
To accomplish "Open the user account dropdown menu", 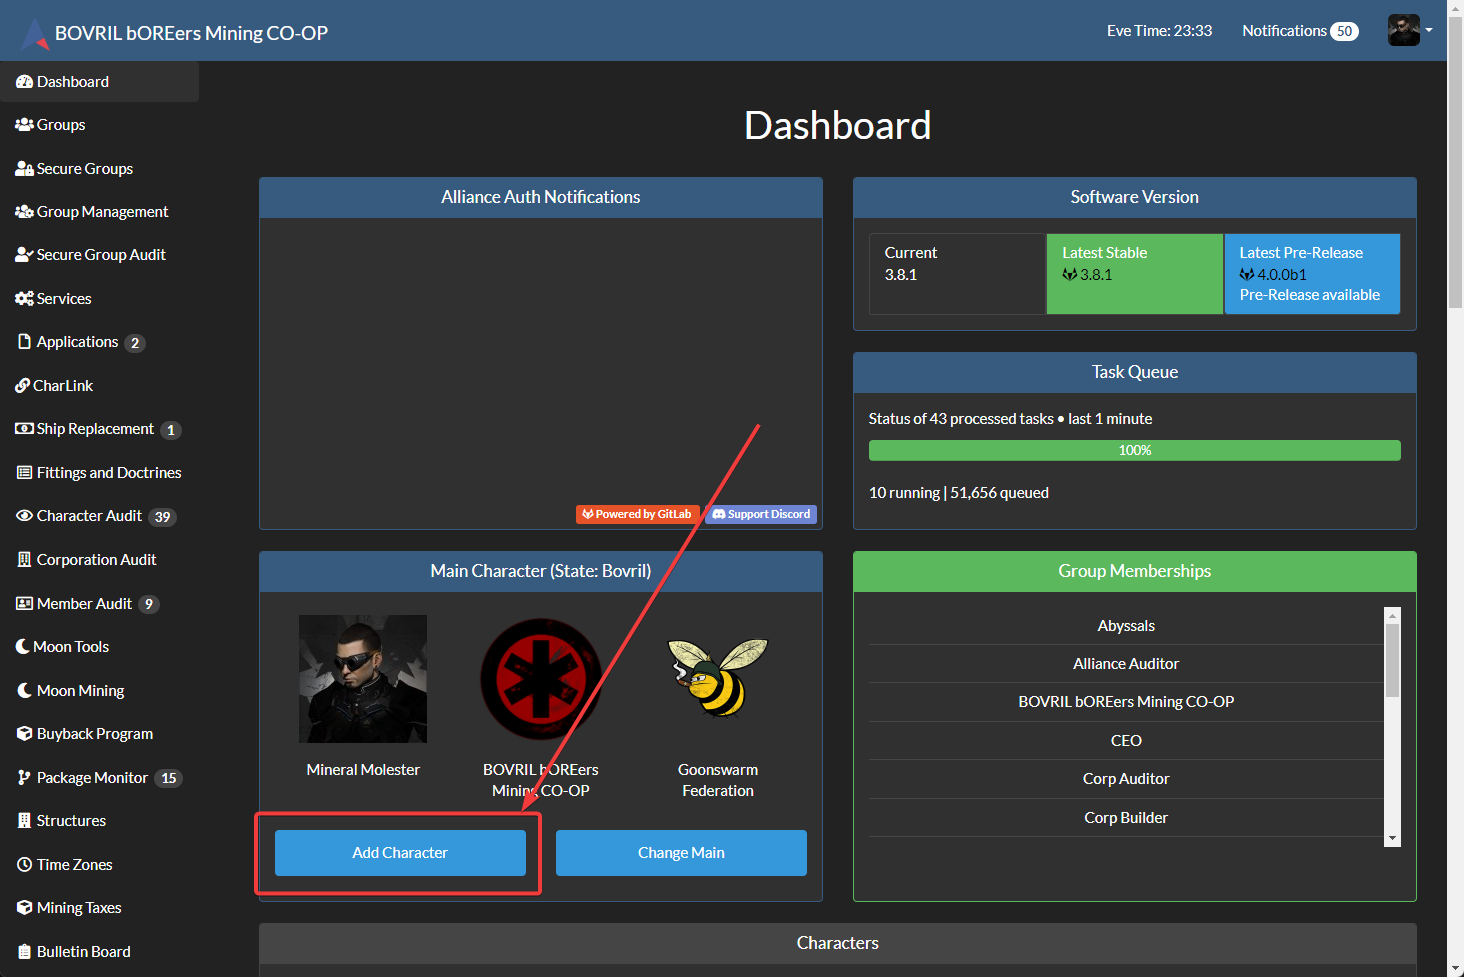I will [x=1411, y=30].
